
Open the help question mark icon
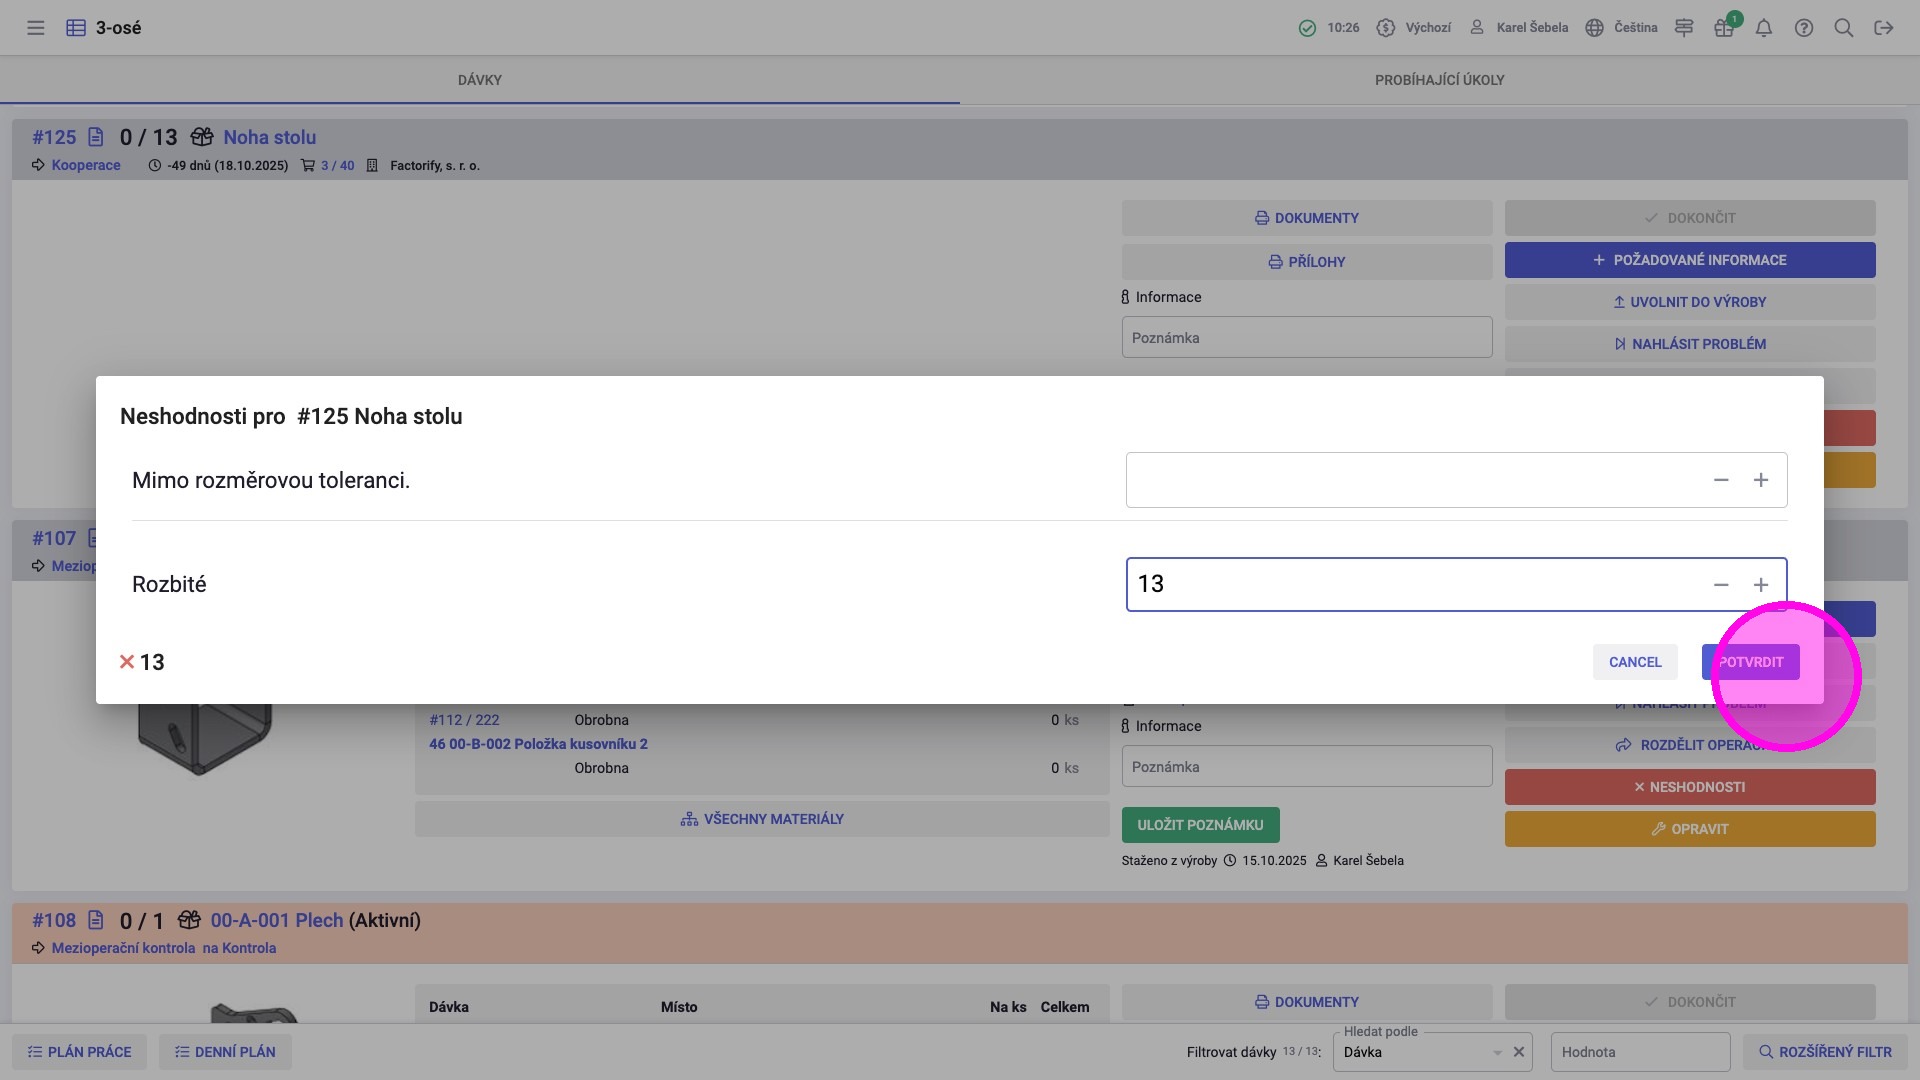pyautogui.click(x=1804, y=28)
